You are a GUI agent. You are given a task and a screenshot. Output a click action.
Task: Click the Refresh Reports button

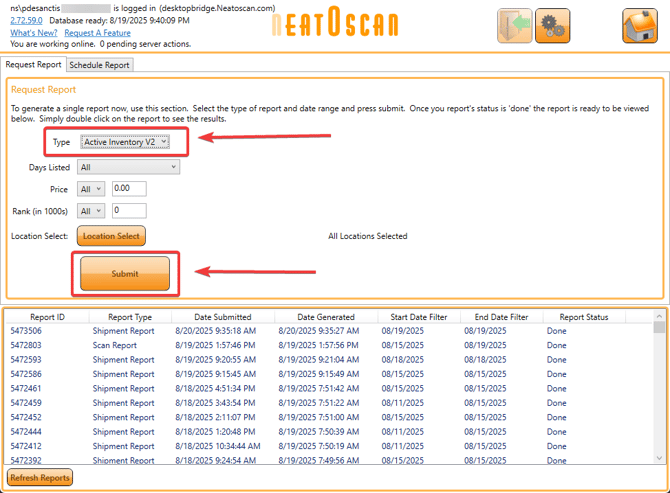[x=40, y=478]
